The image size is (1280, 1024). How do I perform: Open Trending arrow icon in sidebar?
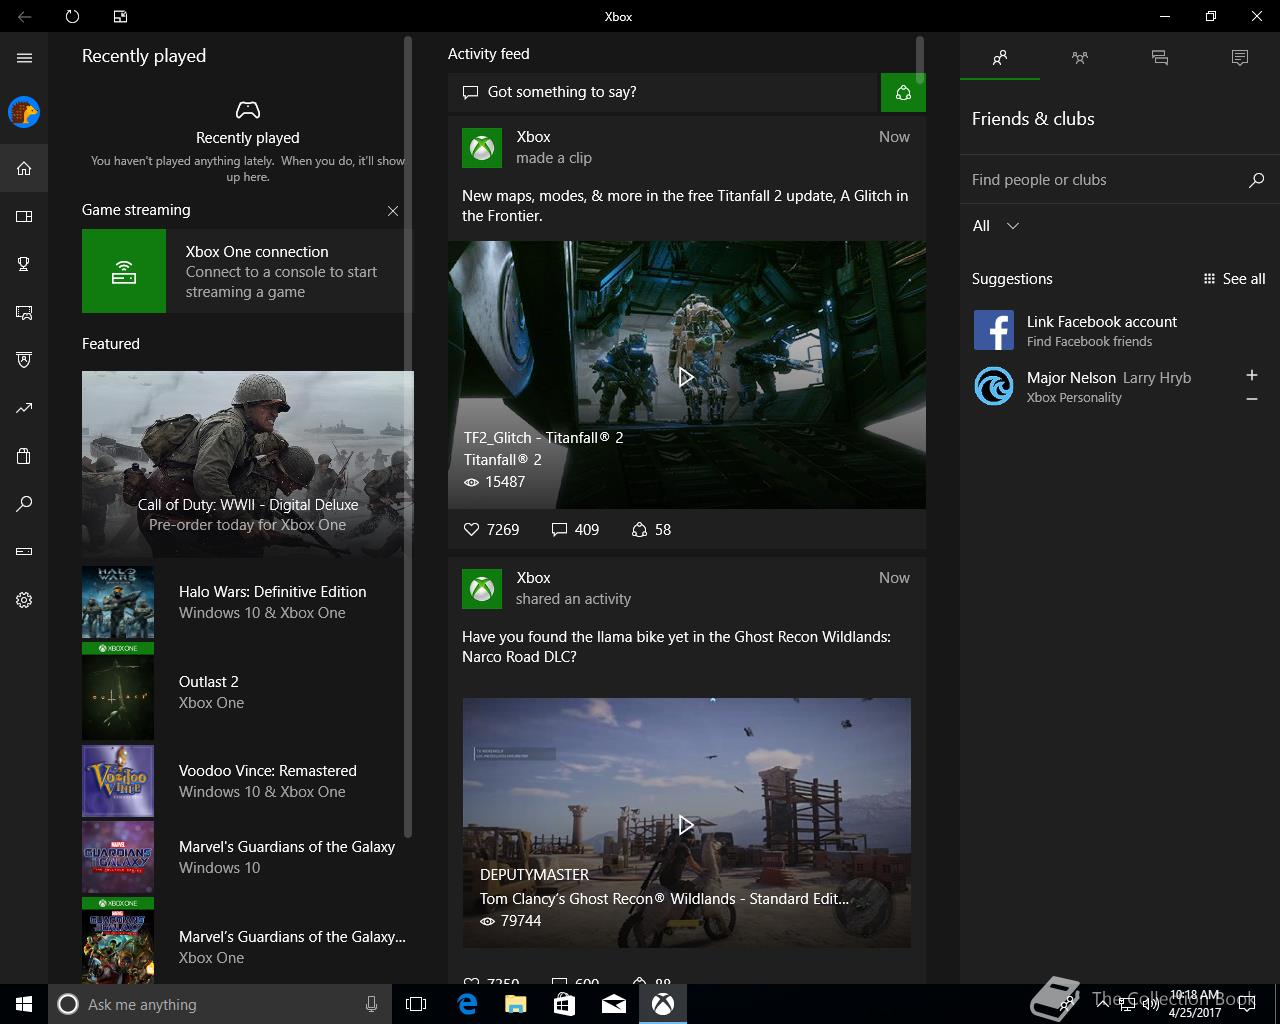coord(24,408)
